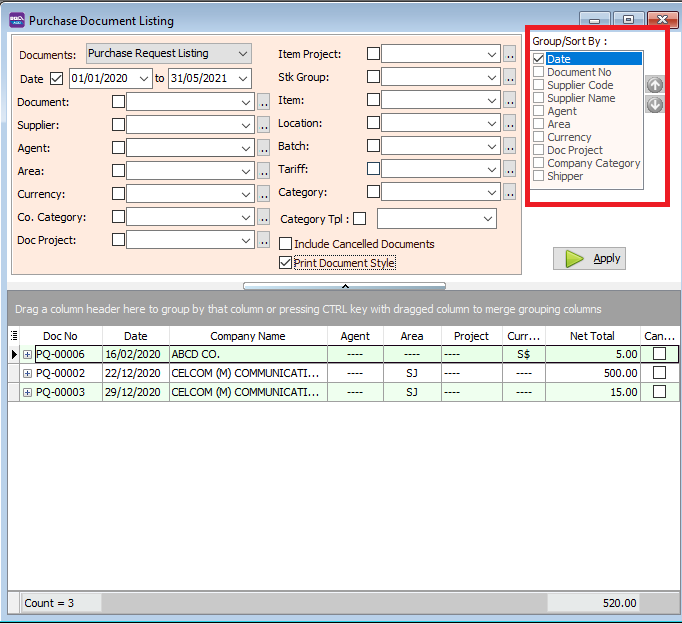Click the move down arrow icon
This screenshot has width=682, height=624.
(x=655, y=104)
